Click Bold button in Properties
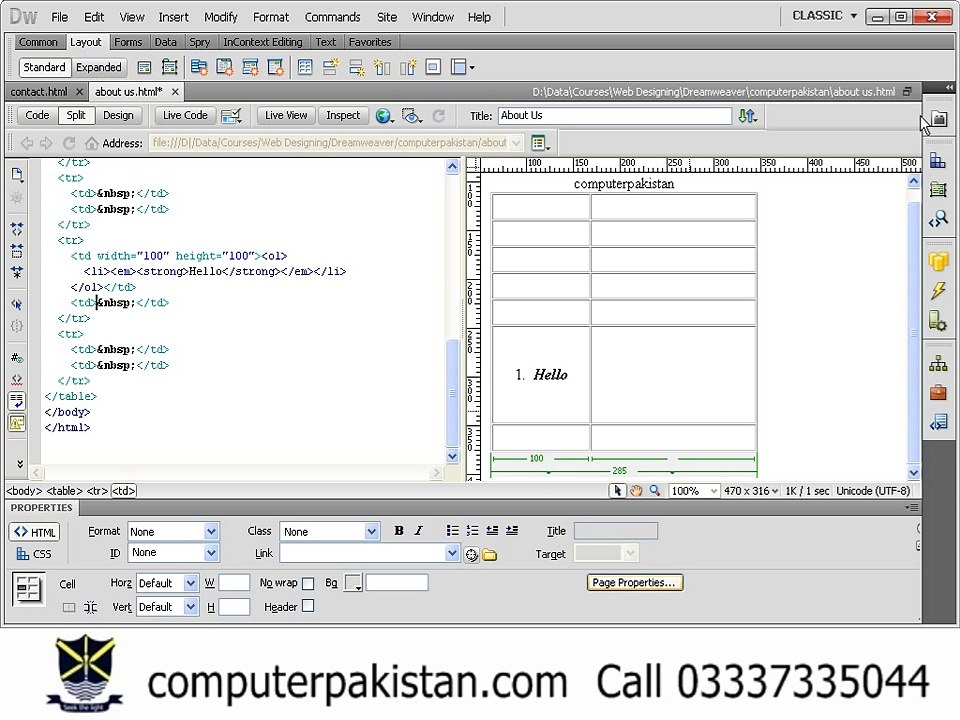The image size is (960, 720). coord(399,531)
